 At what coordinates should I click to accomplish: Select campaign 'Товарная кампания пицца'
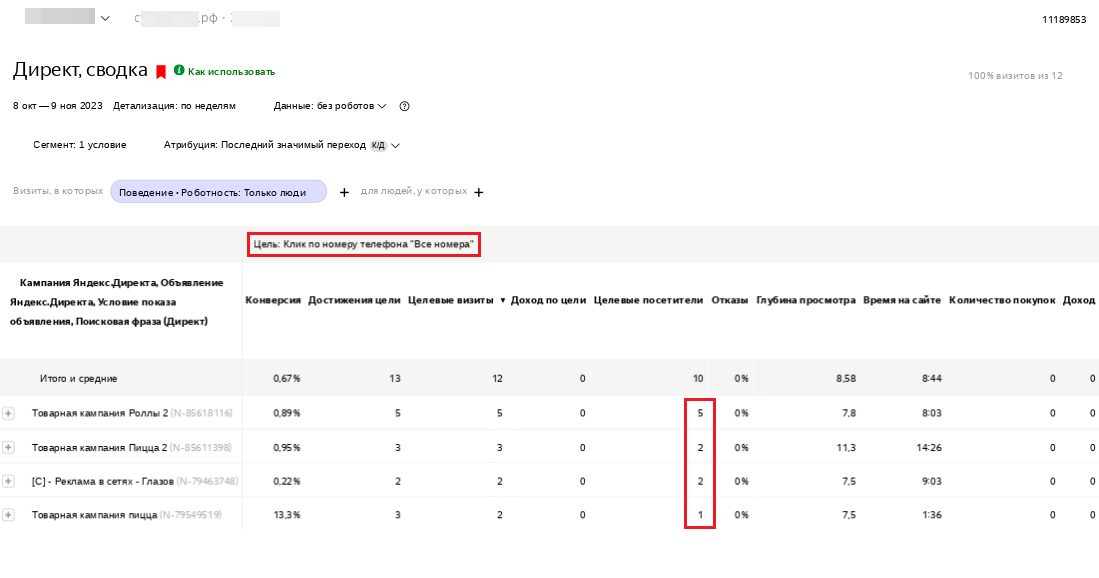(94, 515)
